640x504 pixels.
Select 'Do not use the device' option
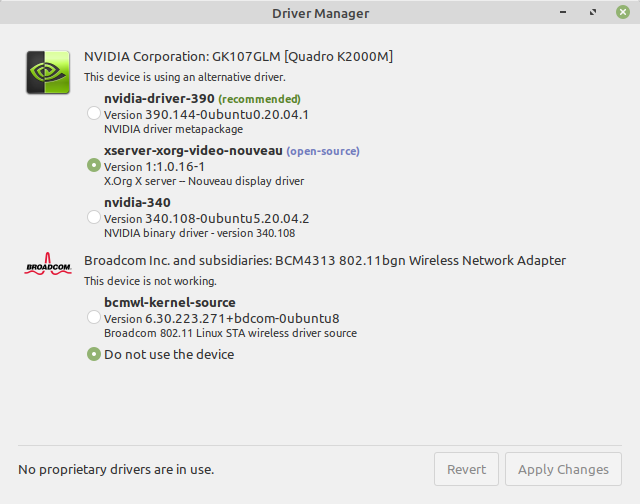94,354
